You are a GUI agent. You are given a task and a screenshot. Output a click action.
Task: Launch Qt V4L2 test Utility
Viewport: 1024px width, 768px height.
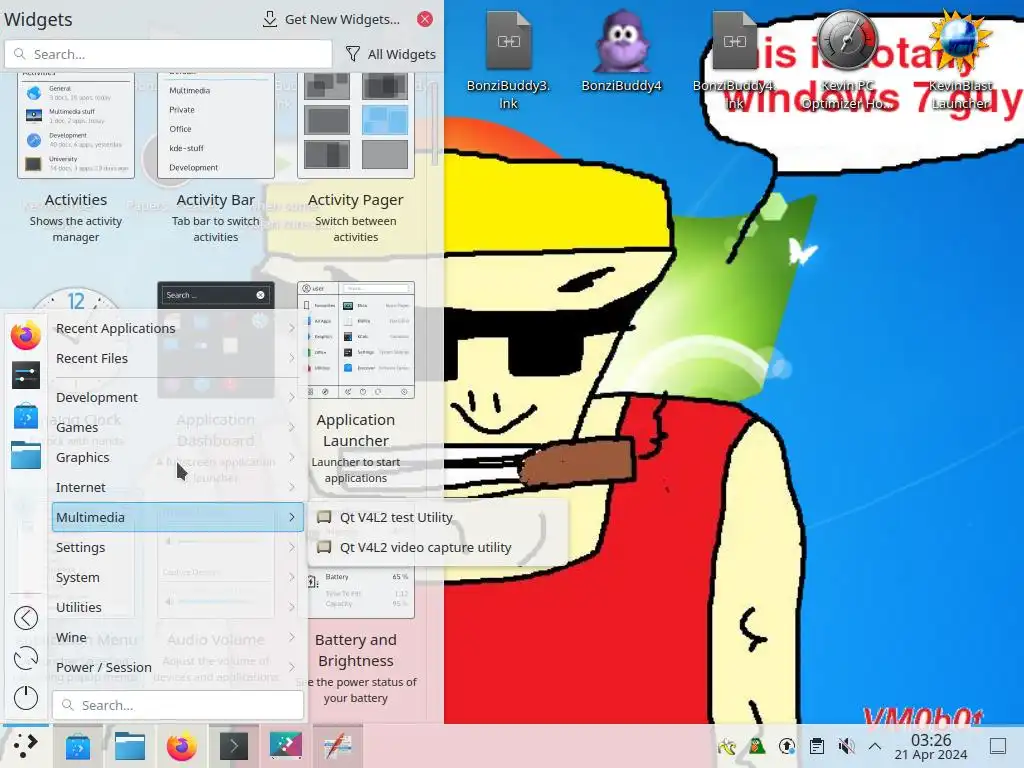[438, 517]
